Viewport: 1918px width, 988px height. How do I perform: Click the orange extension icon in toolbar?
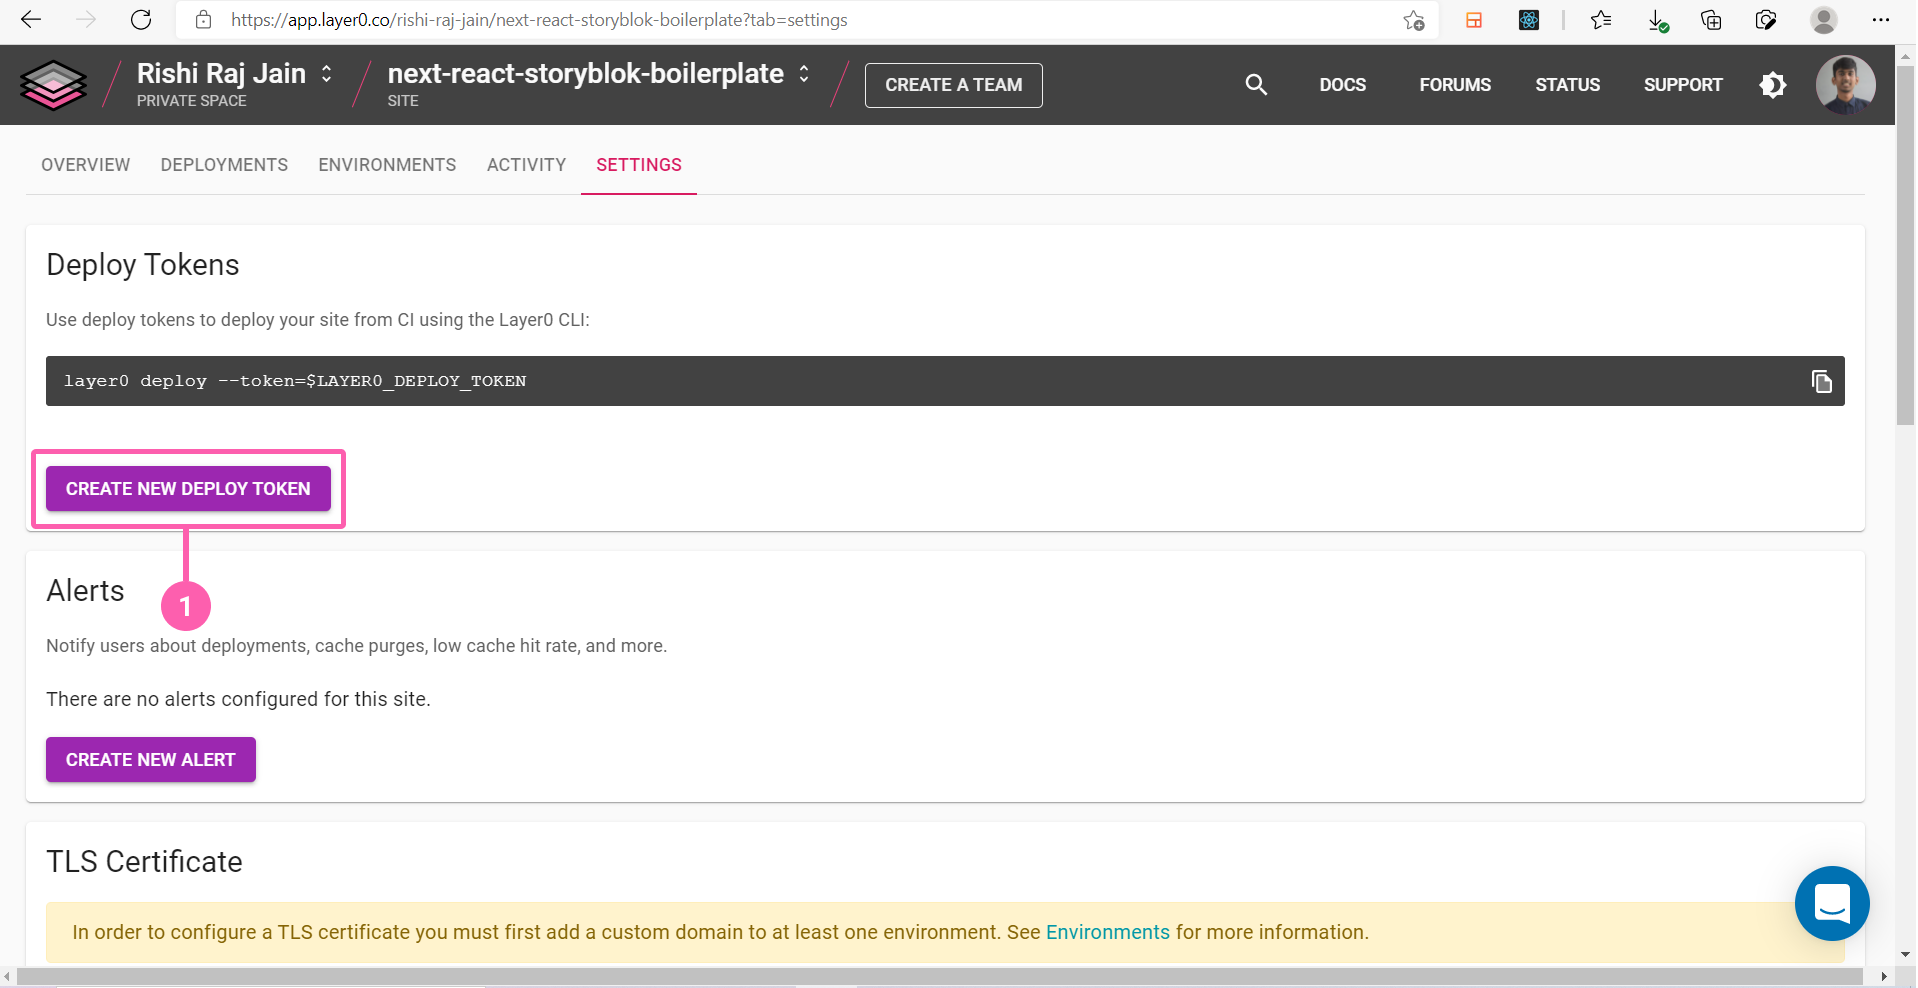[1474, 20]
